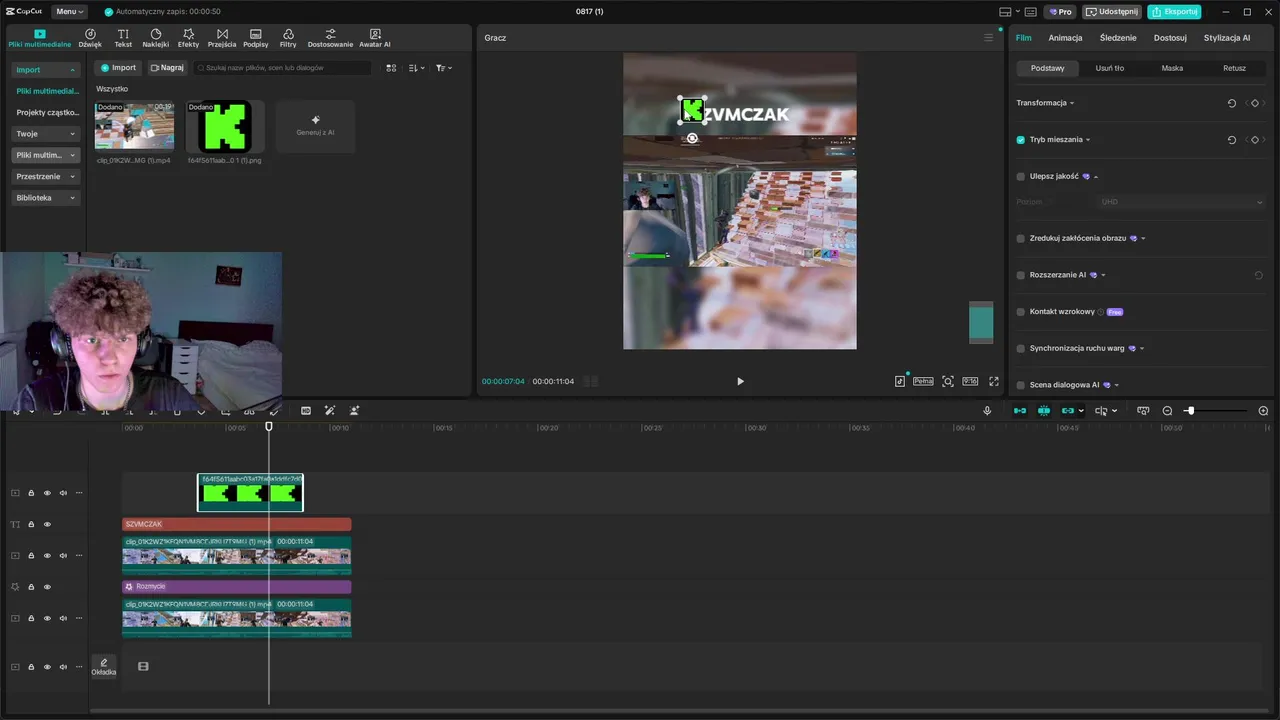Image resolution: width=1280 pixels, height=720 pixels.
Task: Lock the SZVMCZAK text track
Action: (x=31, y=524)
